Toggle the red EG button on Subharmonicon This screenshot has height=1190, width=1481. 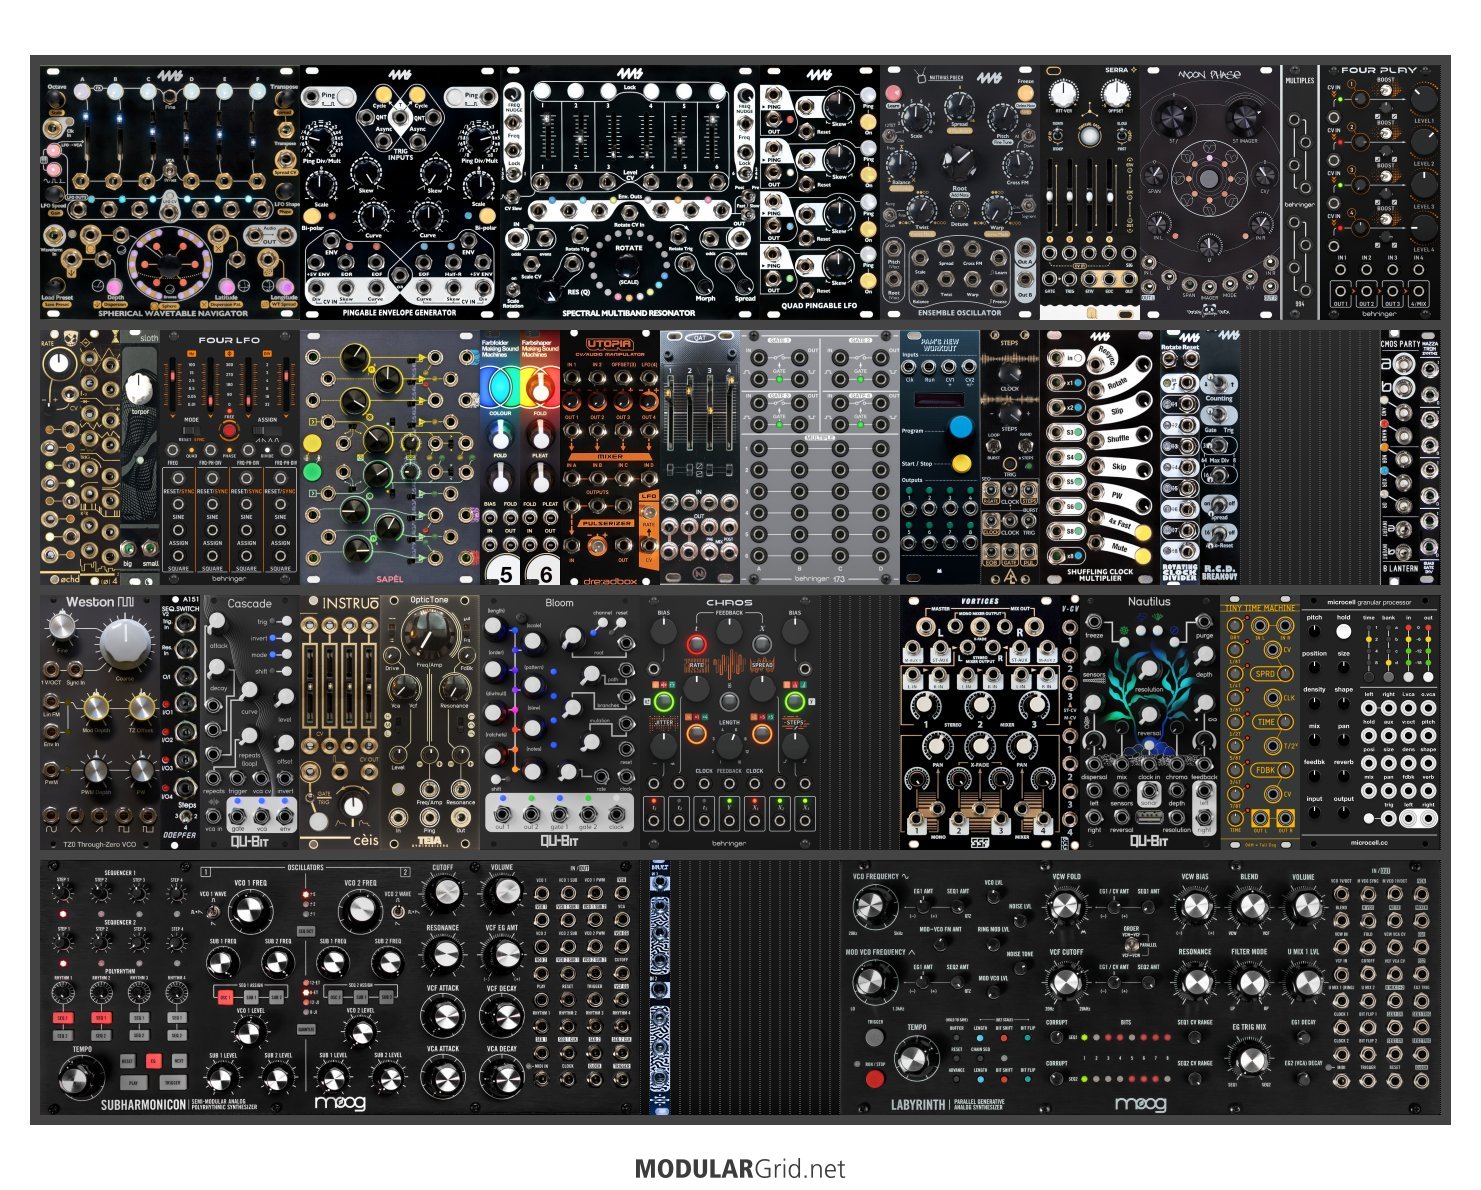(153, 1061)
